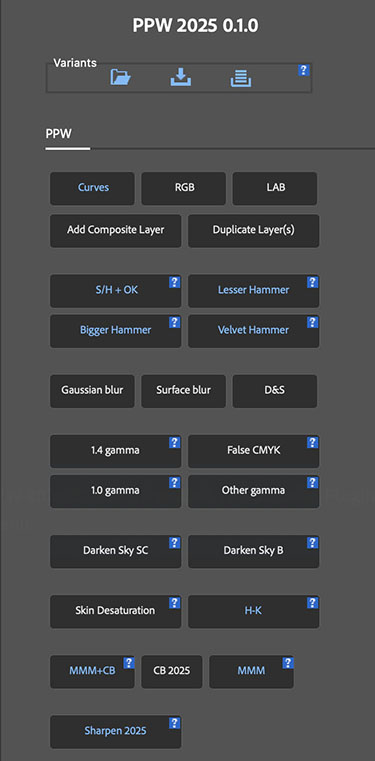Open help icon on Darken Sky B
This screenshot has height=761, width=375.
point(313,543)
